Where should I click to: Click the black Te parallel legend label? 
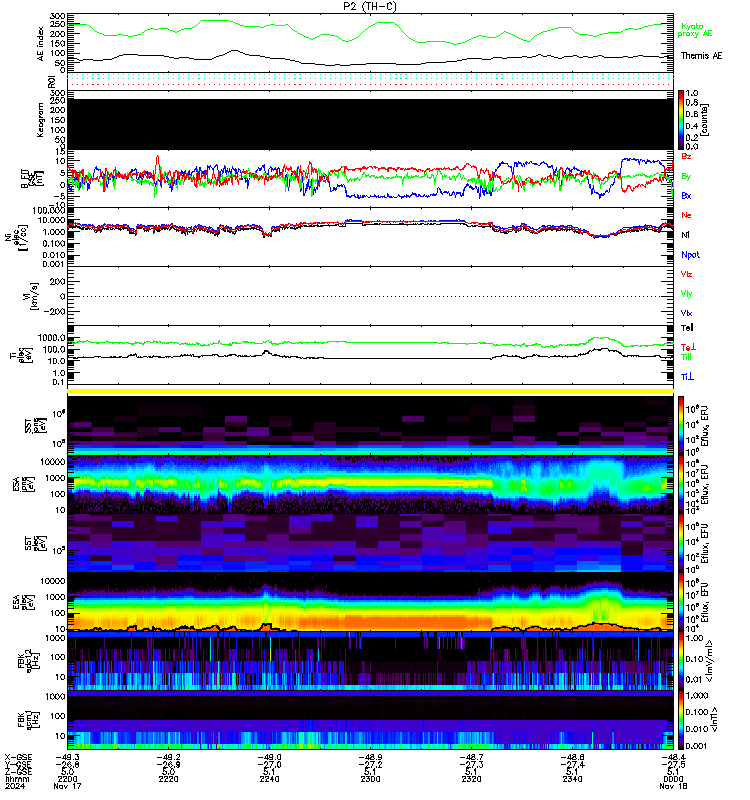[687, 328]
